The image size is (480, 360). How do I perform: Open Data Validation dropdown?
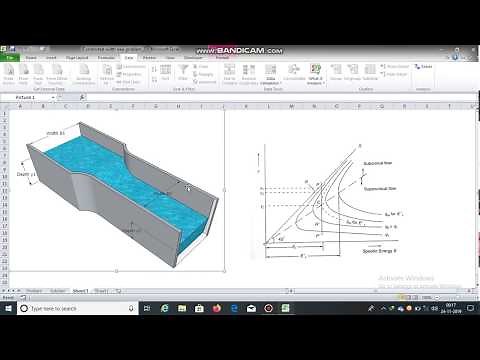coord(271,74)
